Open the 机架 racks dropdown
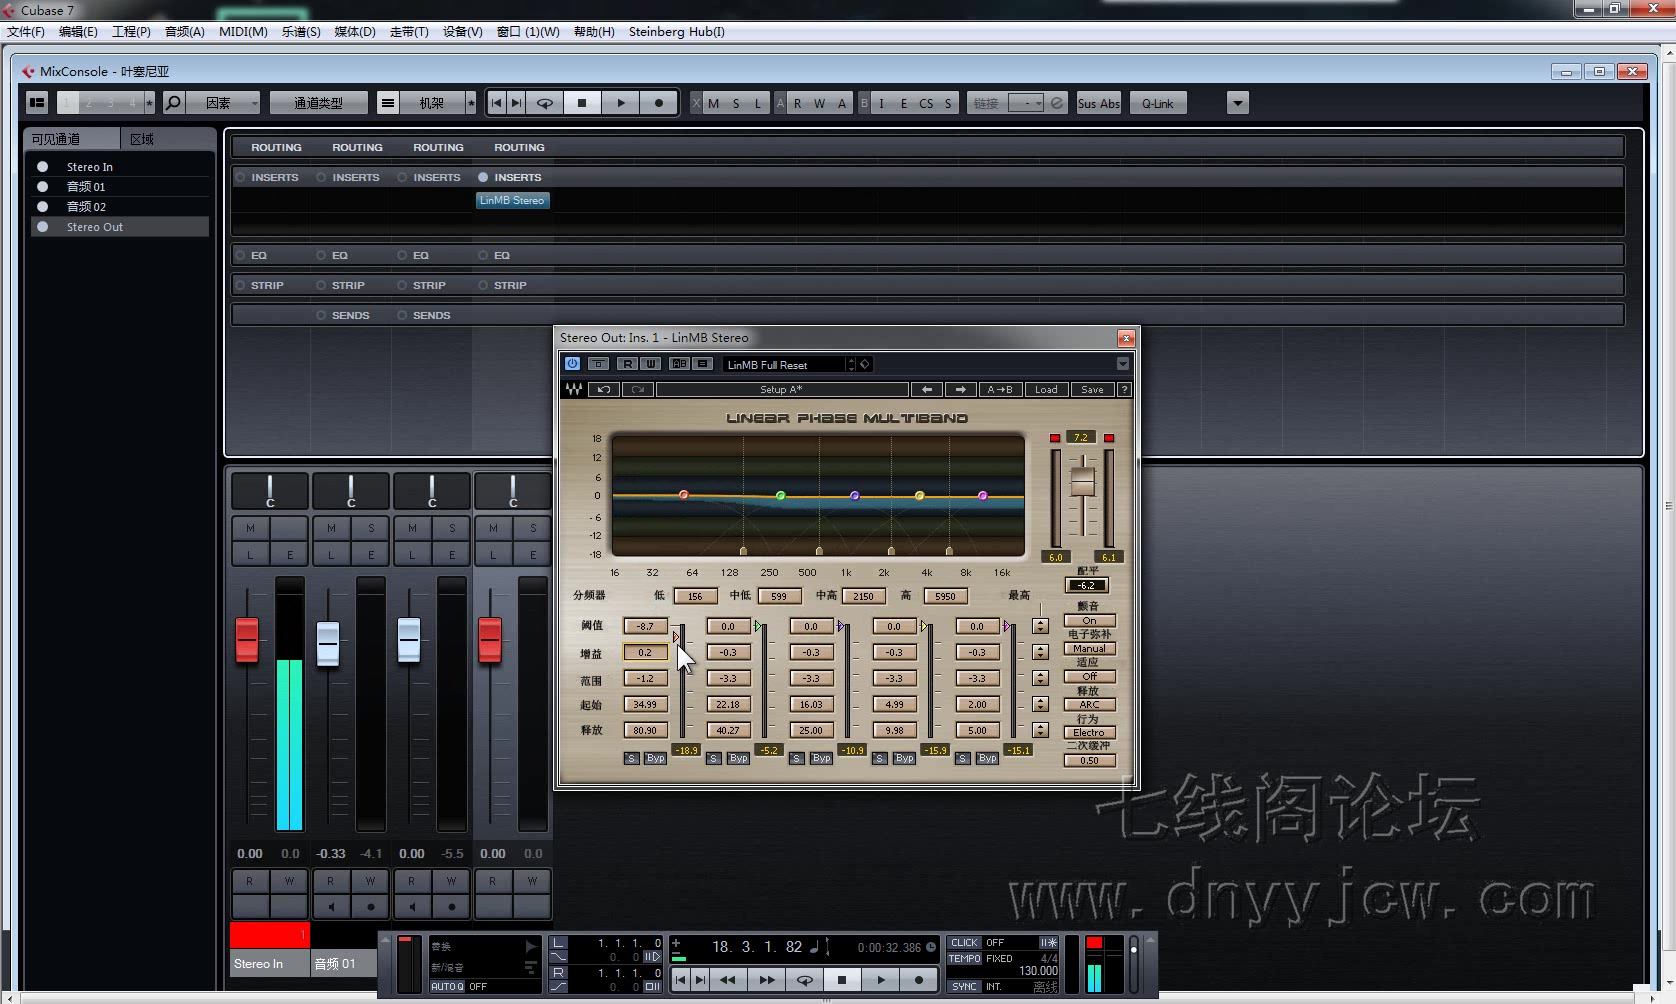Image resolution: width=1676 pixels, height=1004 pixels. tap(432, 103)
